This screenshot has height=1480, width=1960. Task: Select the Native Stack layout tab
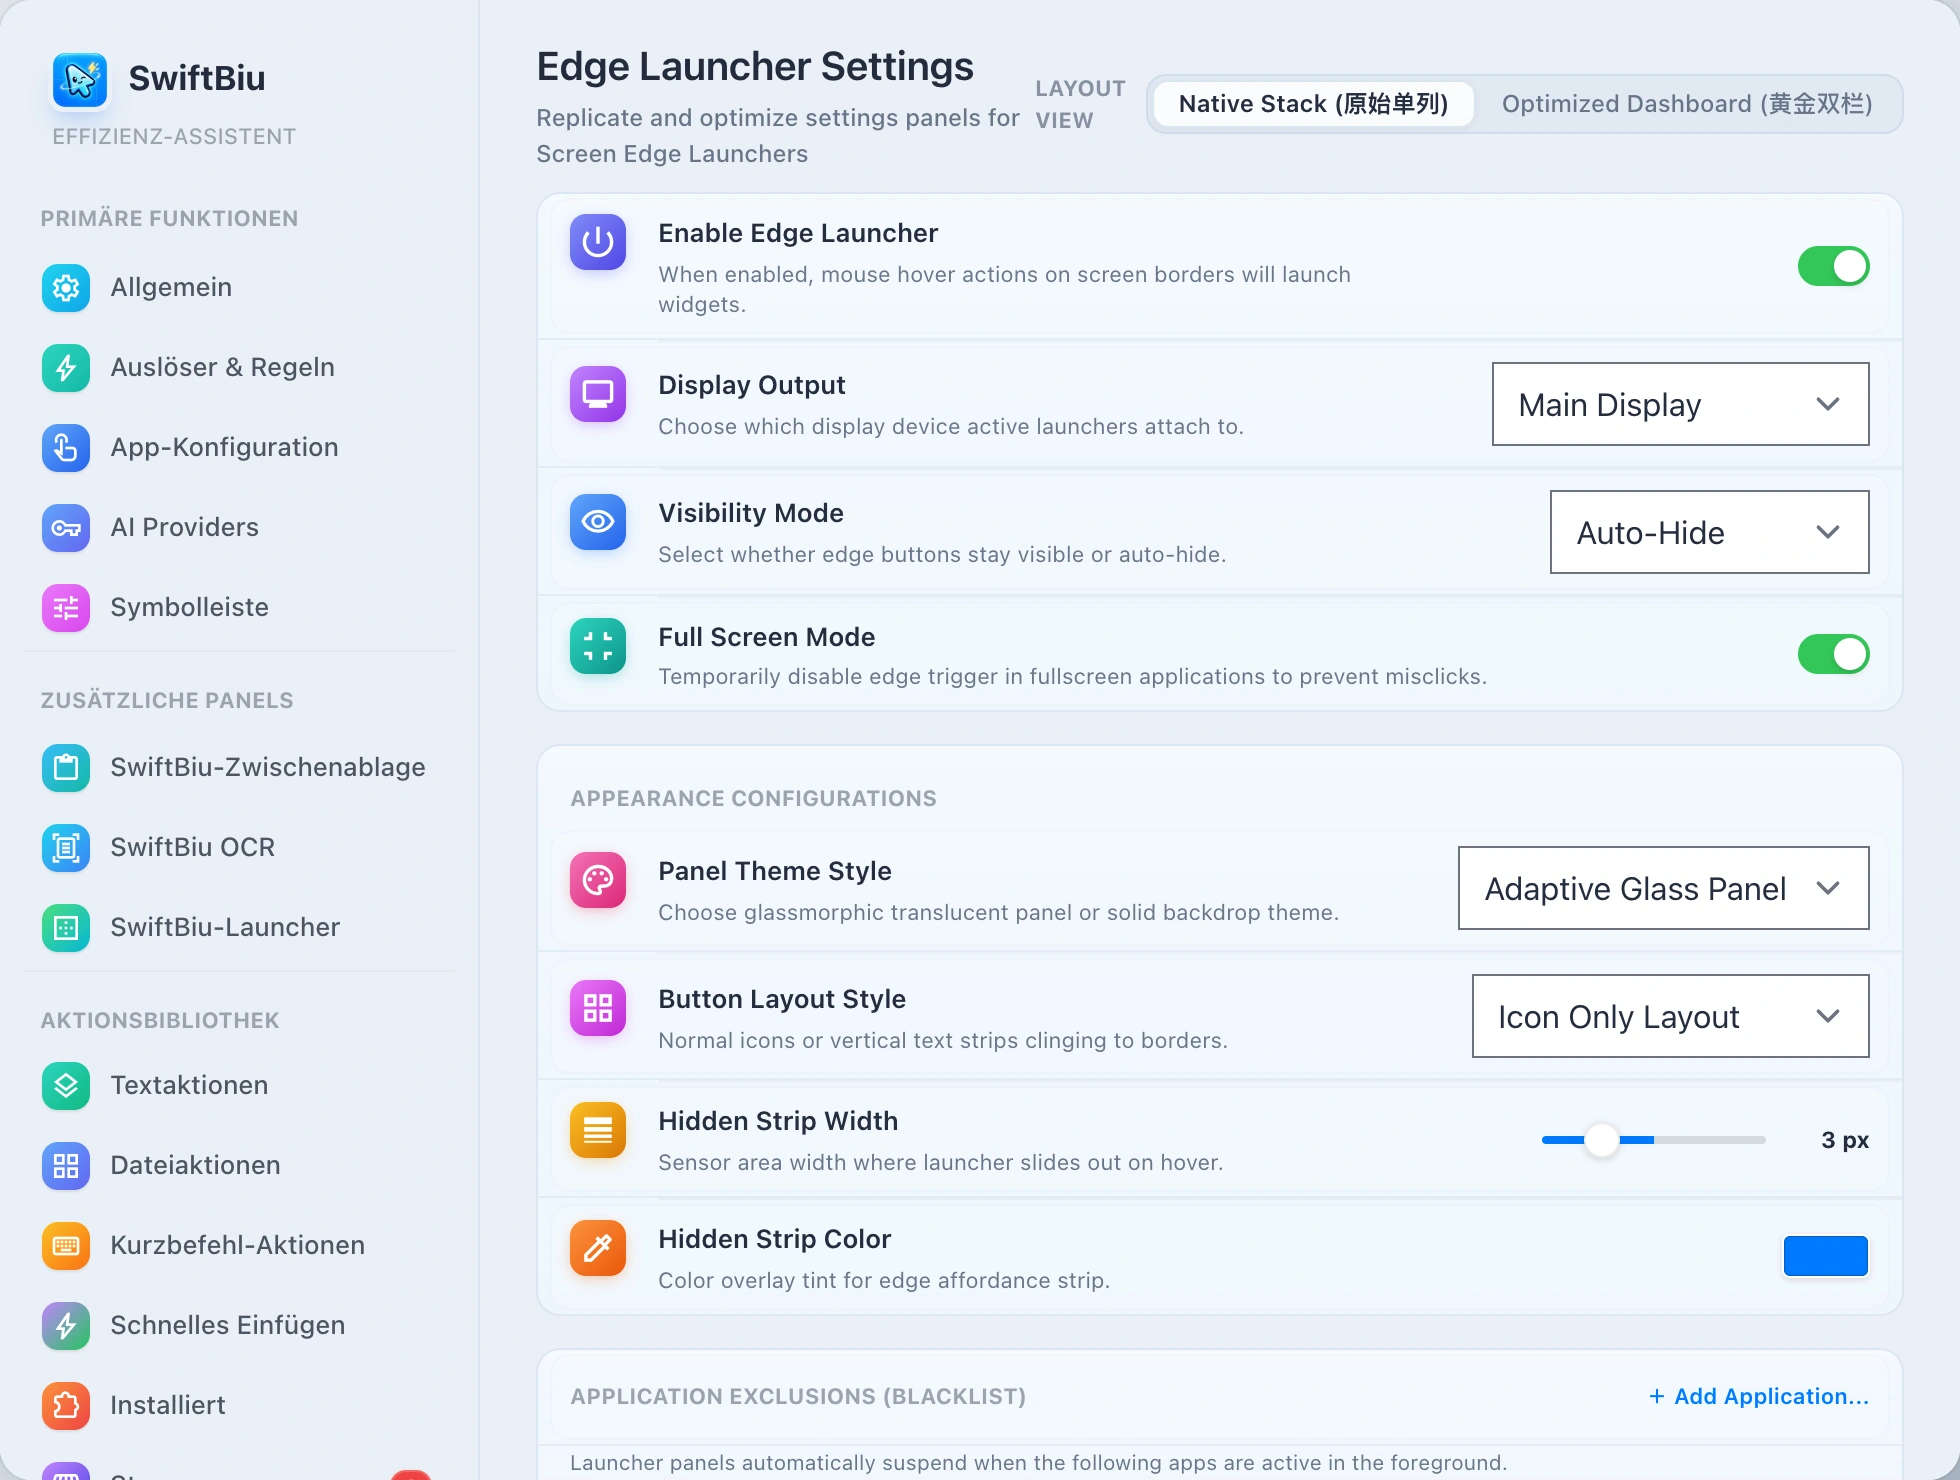(1313, 104)
